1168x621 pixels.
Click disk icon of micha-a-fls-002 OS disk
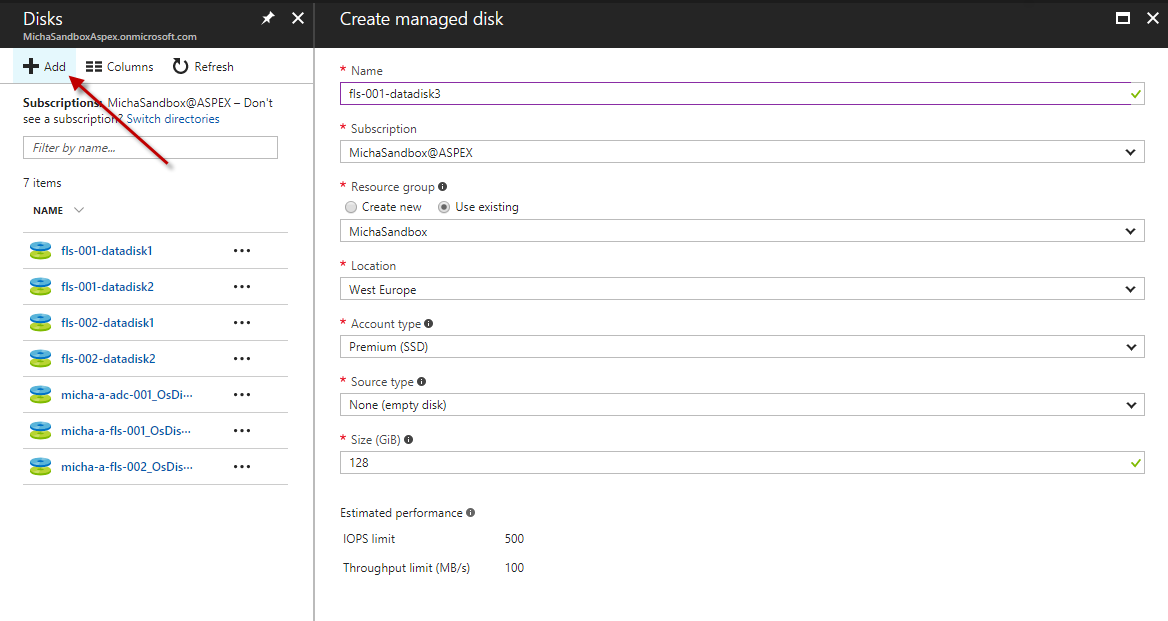[x=40, y=467]
